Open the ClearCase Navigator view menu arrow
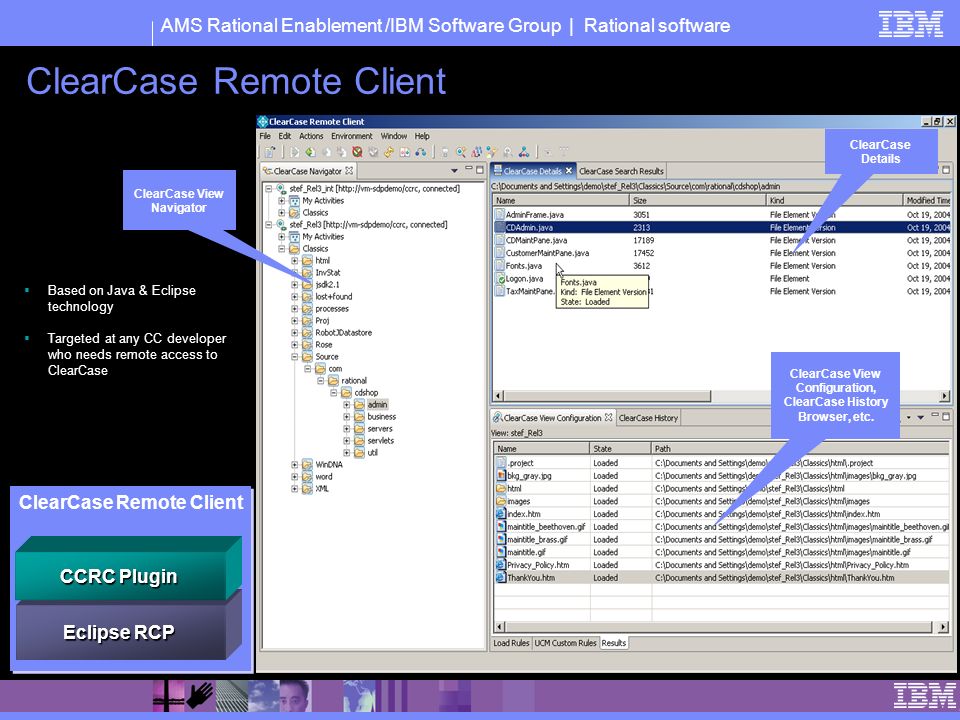960x720 pixels. (x=454, y=171)
